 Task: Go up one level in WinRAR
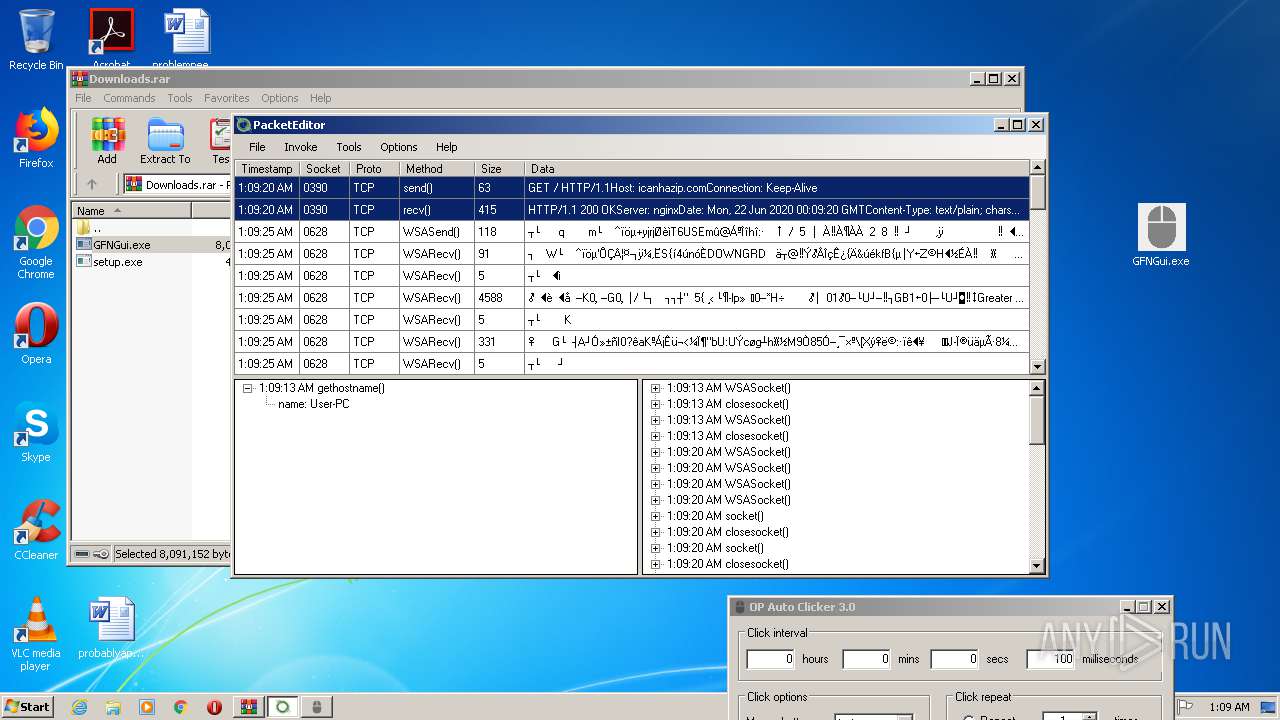coord(92,184)
